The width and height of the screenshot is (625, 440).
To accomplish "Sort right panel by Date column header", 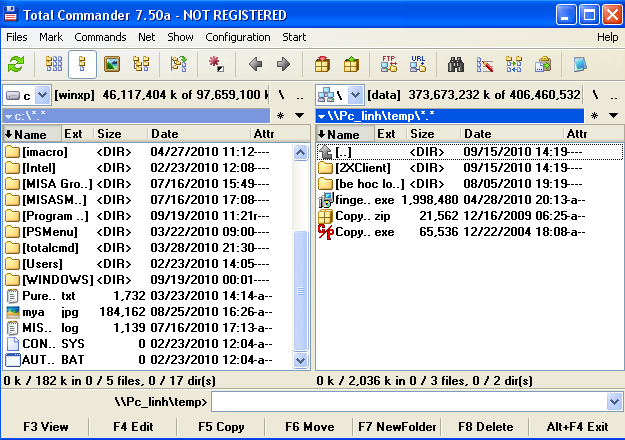I will coord(512,134).
